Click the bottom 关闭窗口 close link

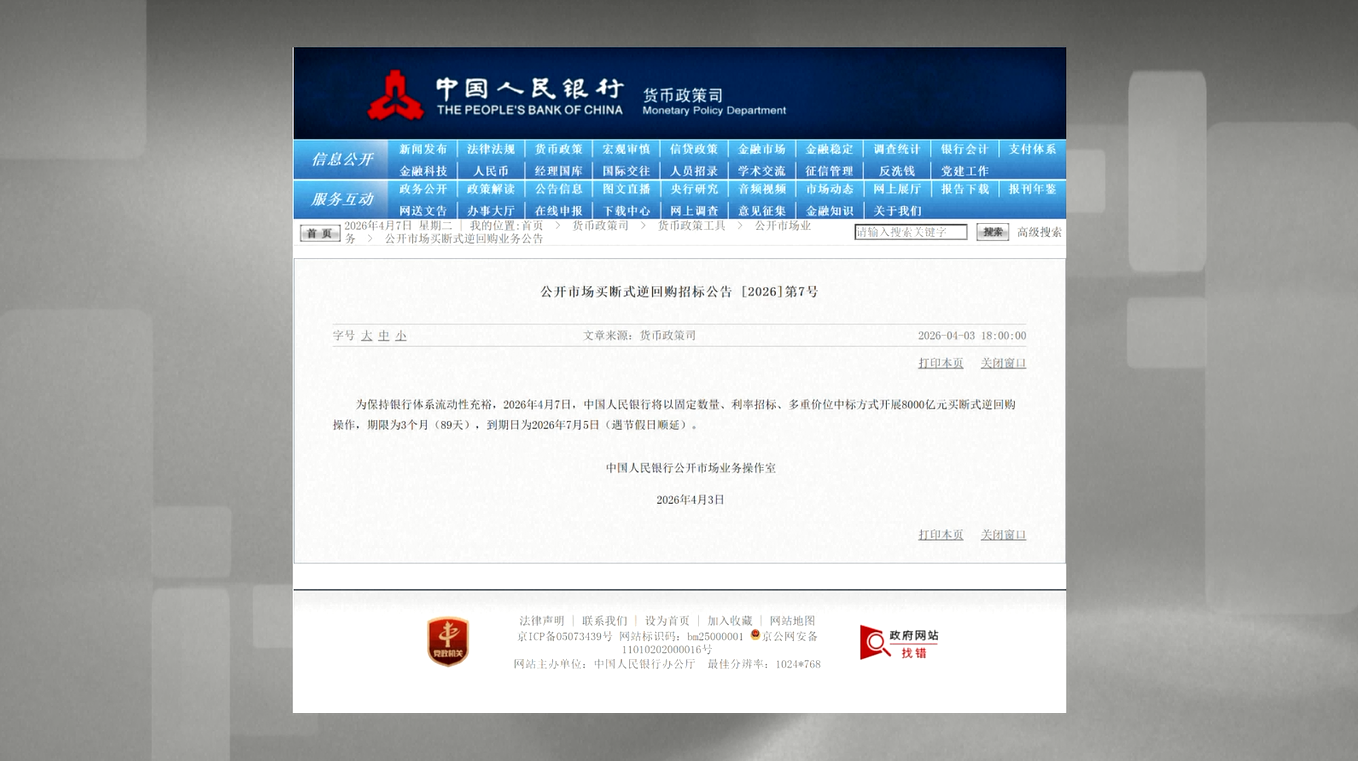click(x=1003, y=535)
